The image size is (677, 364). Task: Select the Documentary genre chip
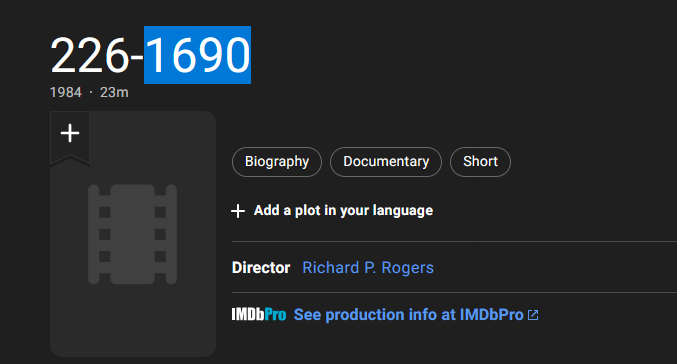[386, 162]
